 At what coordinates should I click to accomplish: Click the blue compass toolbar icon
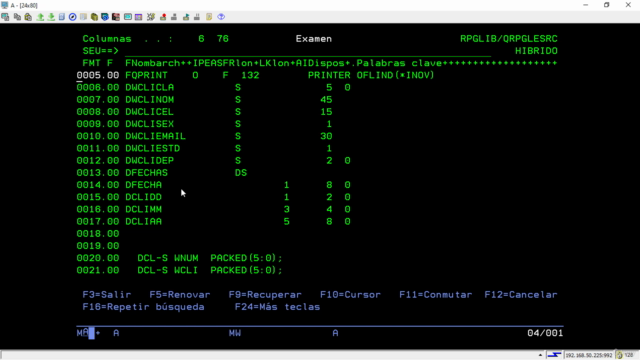73,17
